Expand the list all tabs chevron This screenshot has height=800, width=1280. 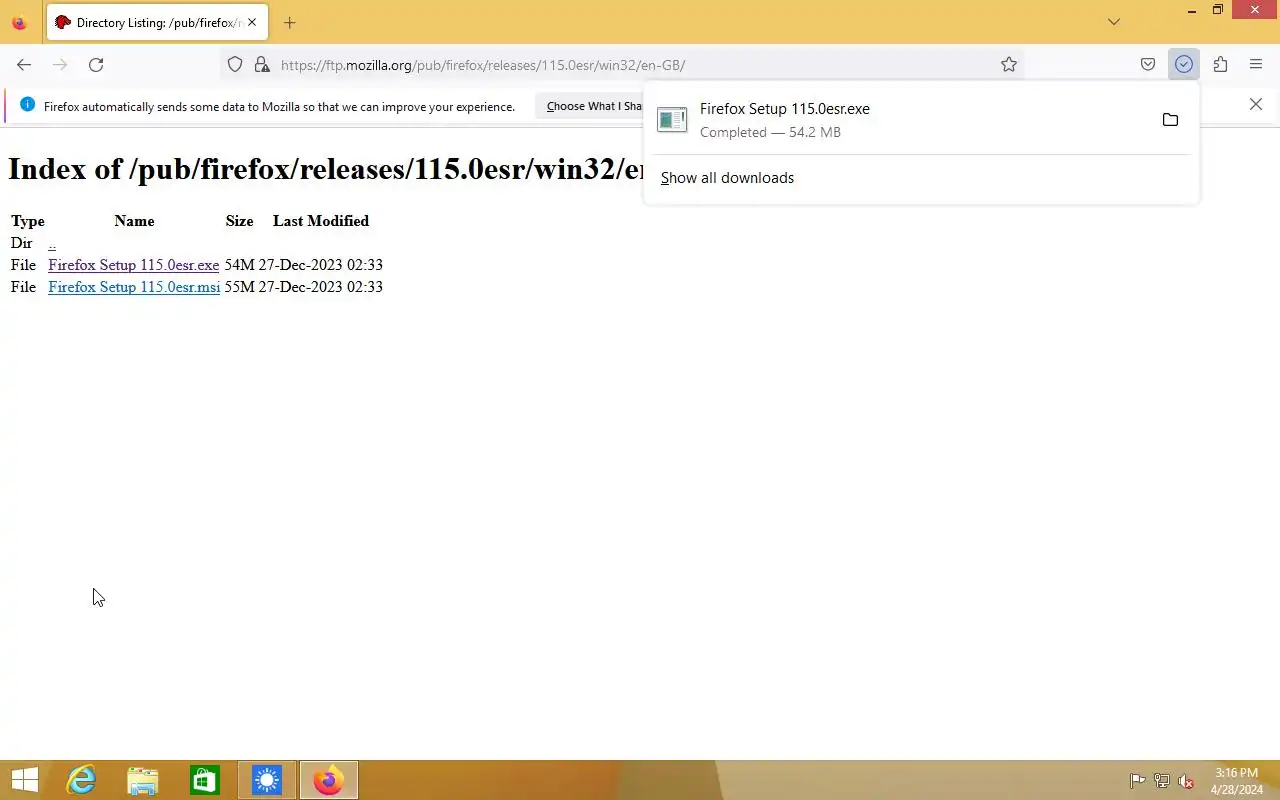pyautogui.click(x=1114, y=22)
